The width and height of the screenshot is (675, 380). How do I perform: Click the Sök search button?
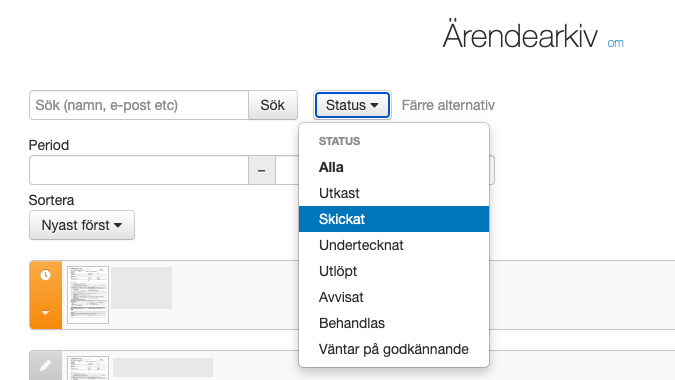click(273, 105)
